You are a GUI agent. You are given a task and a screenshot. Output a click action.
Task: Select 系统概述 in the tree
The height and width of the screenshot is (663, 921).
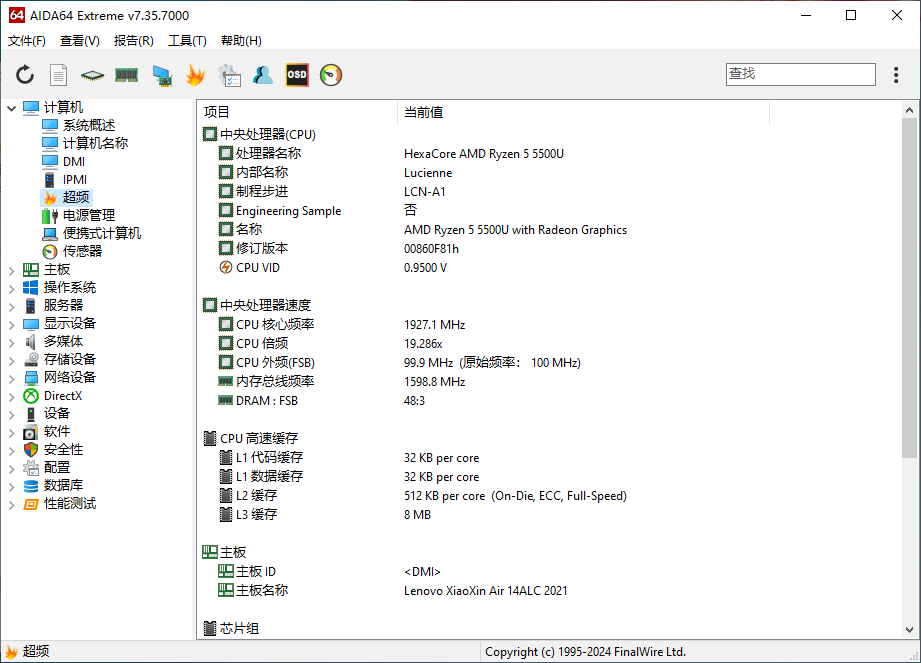[89, 125]
